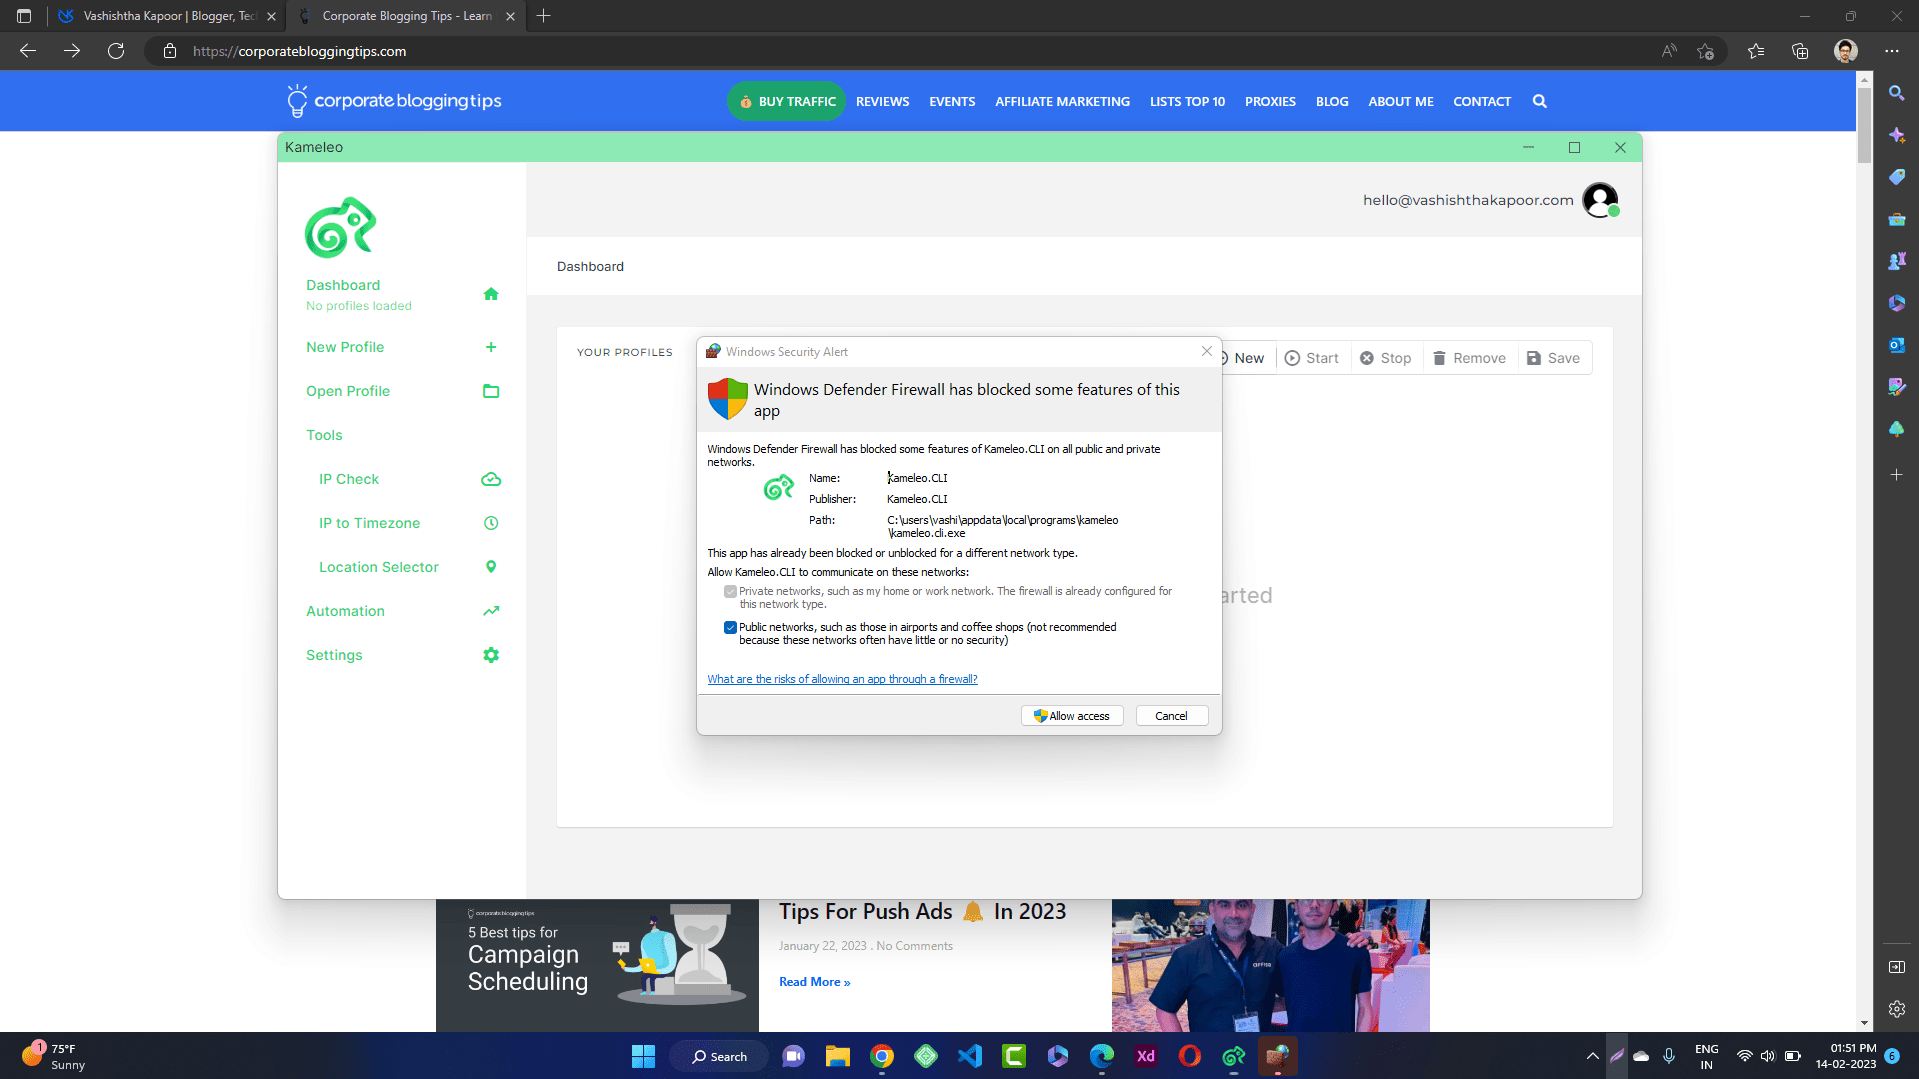This screenshot has height=1079, width=1919.
Task: Click the IP to Timezone clock icon
Action: (490, 523)
